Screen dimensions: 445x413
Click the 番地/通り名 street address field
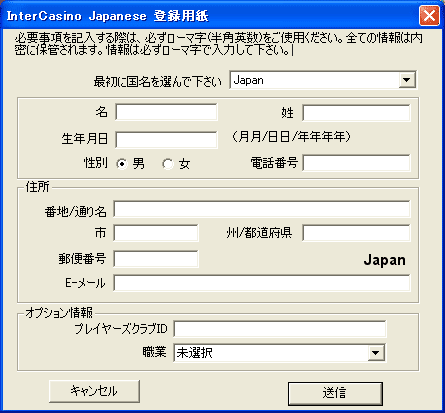pyautogui.click(x=262, y=209)
